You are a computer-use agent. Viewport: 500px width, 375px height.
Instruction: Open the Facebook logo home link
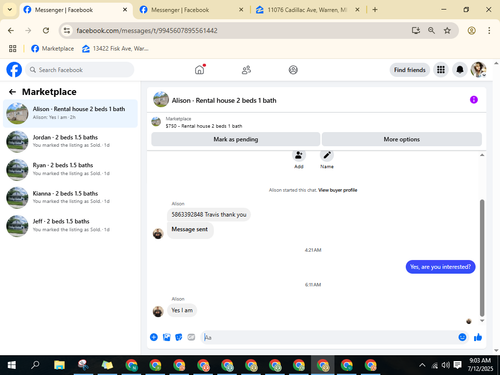(14, 70)
